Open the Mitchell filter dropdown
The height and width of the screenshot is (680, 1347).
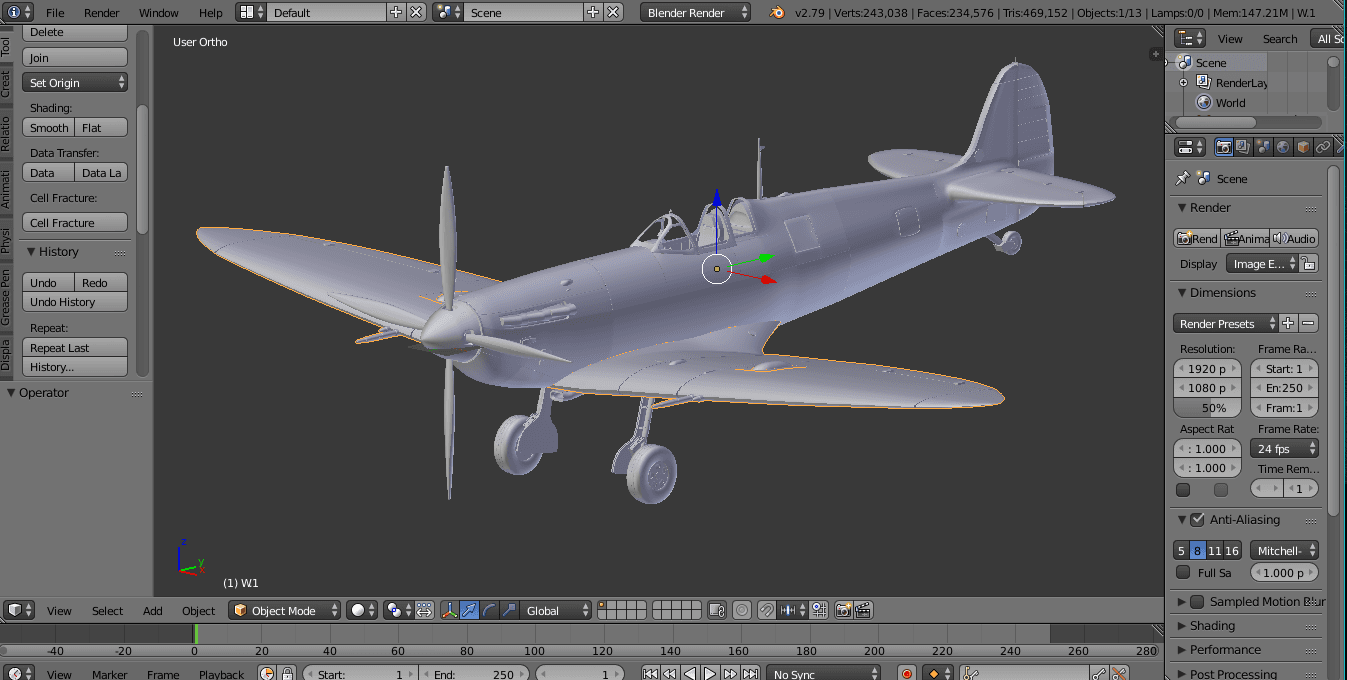coord(1284,550)
